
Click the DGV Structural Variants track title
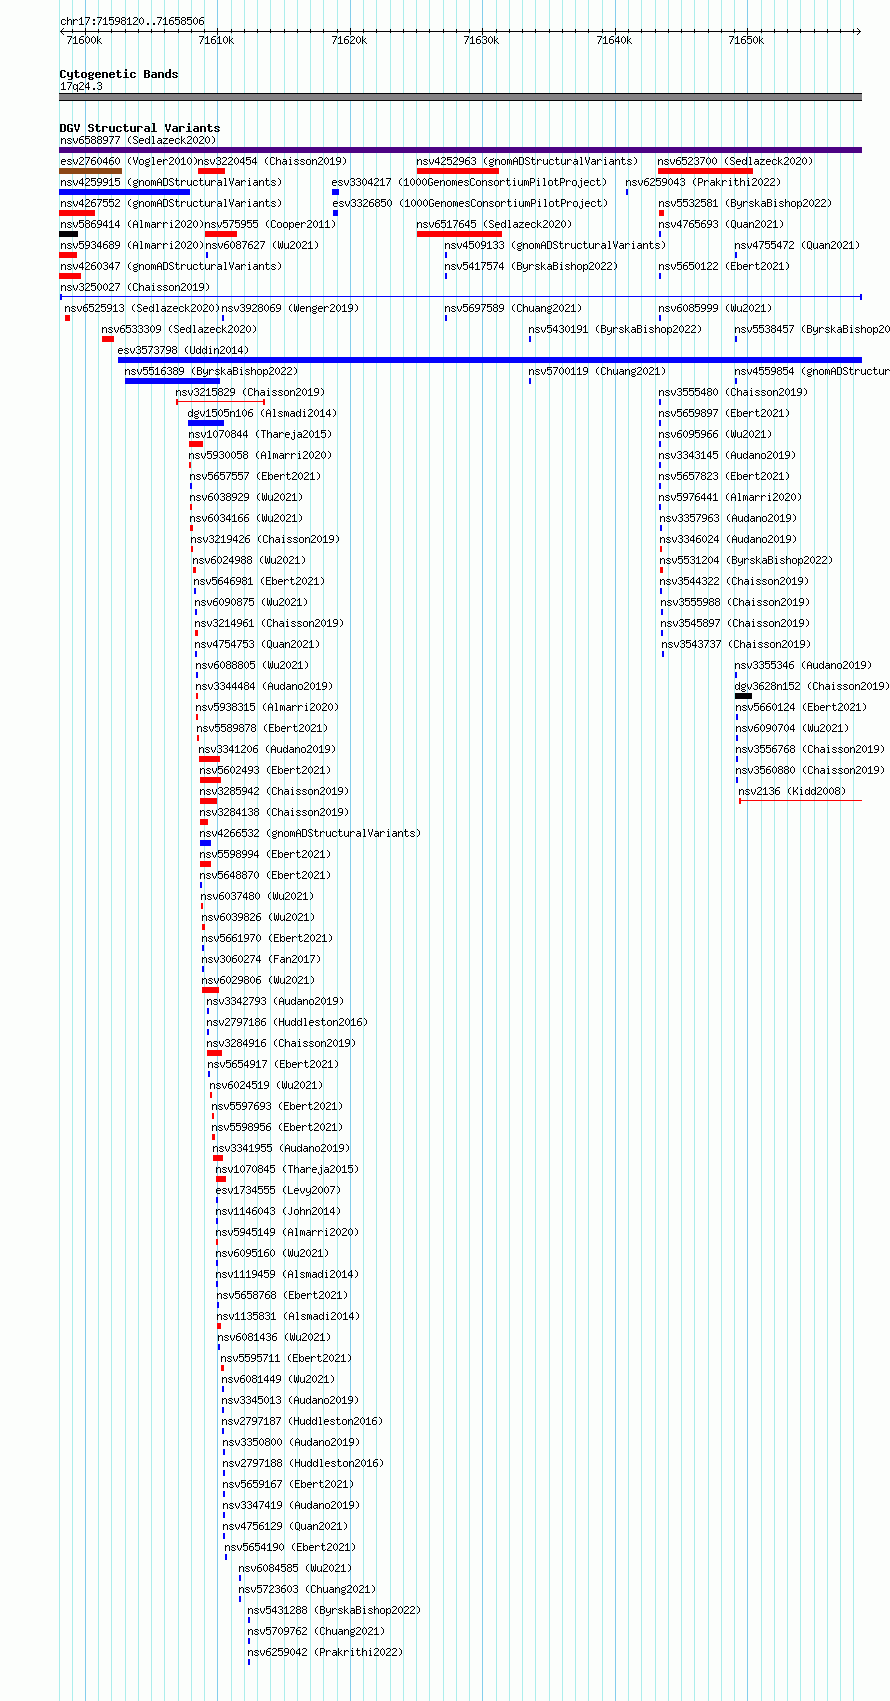pos(140,128)
